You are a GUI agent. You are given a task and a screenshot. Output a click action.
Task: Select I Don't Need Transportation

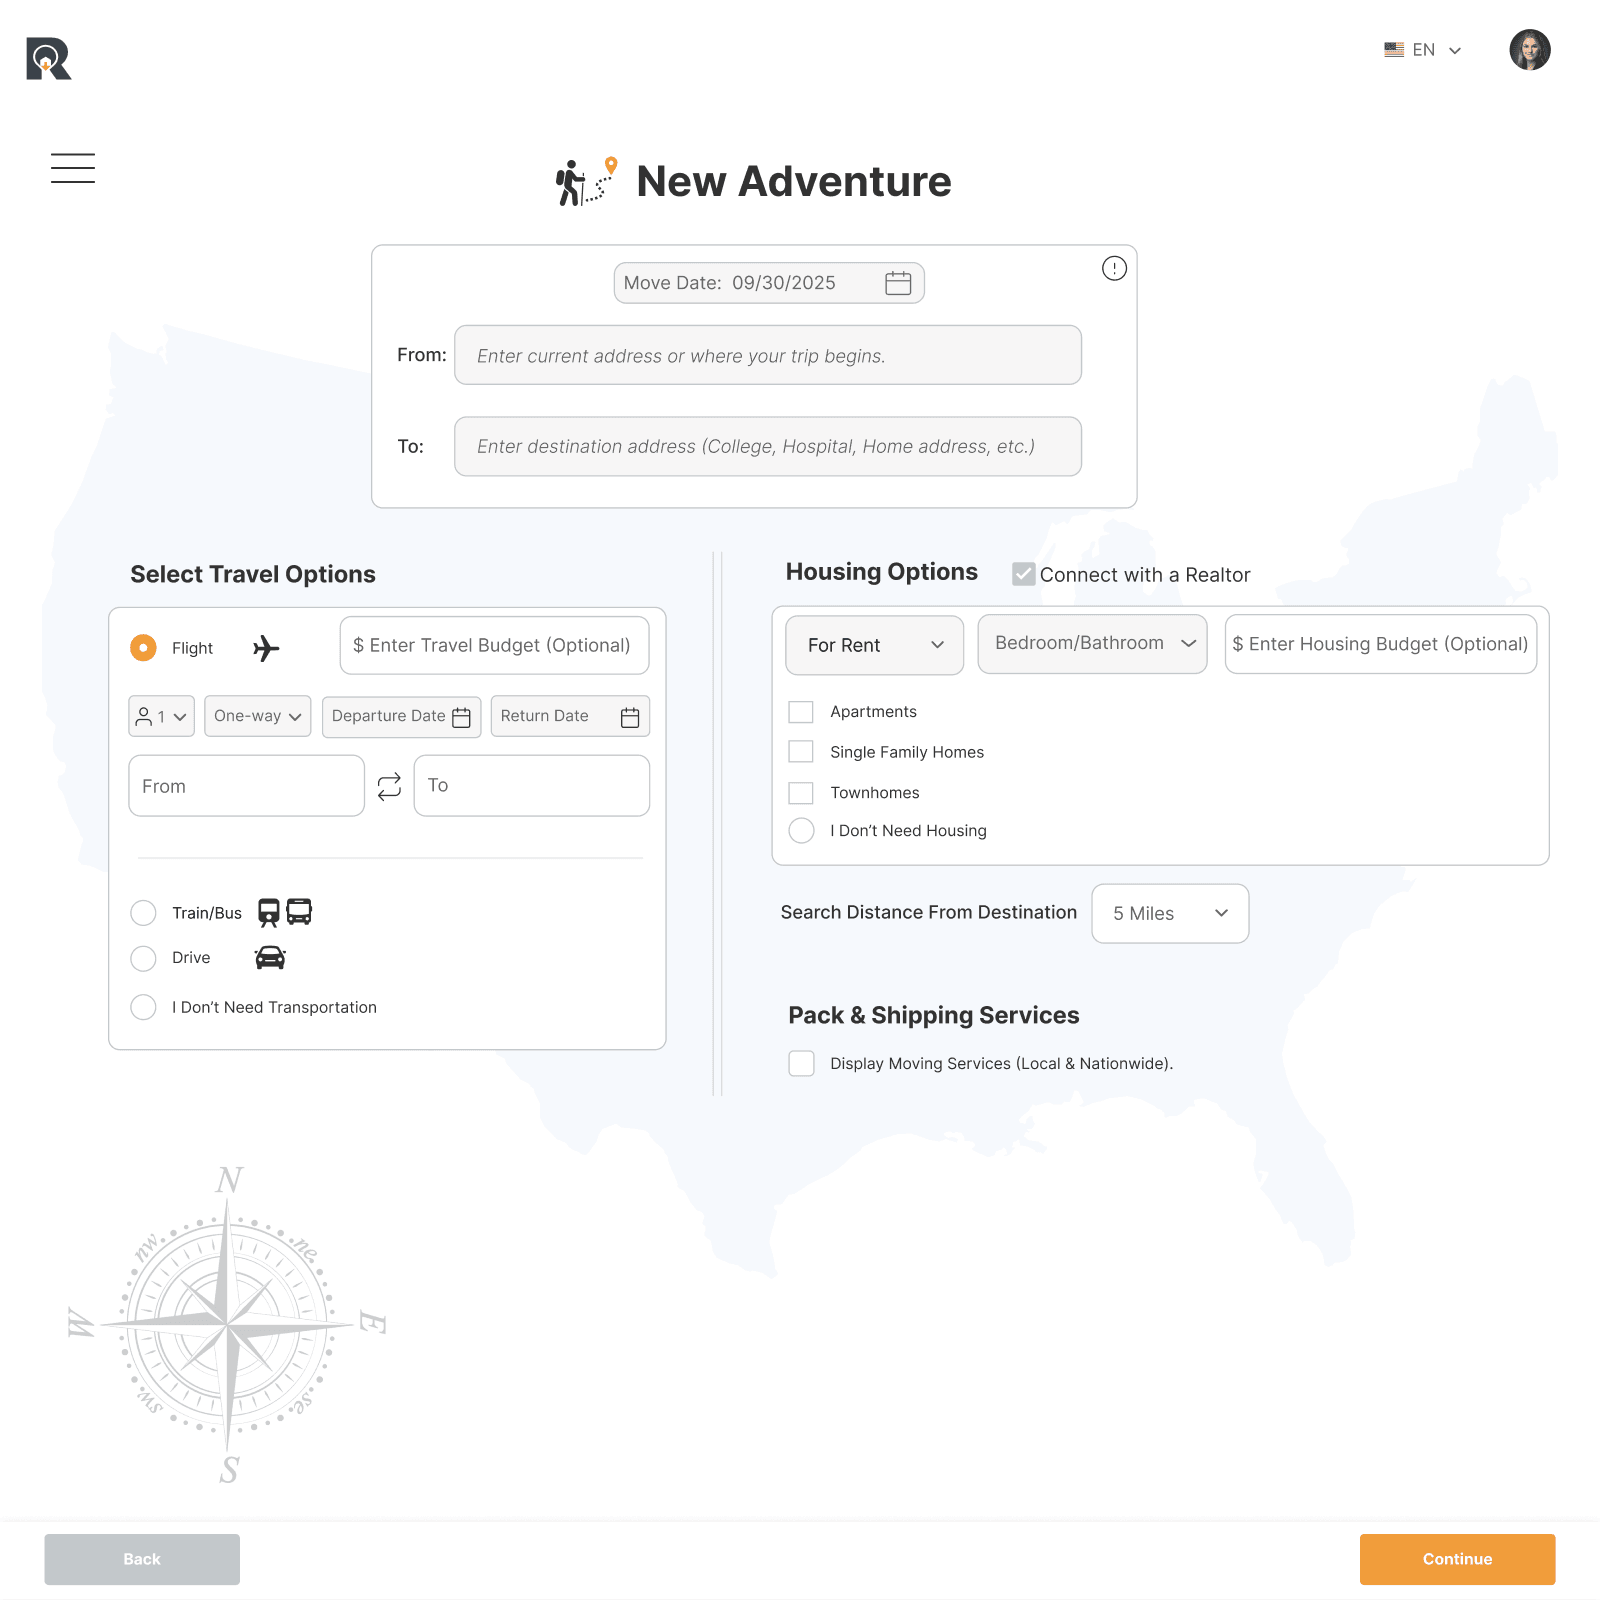(143, 1007)
